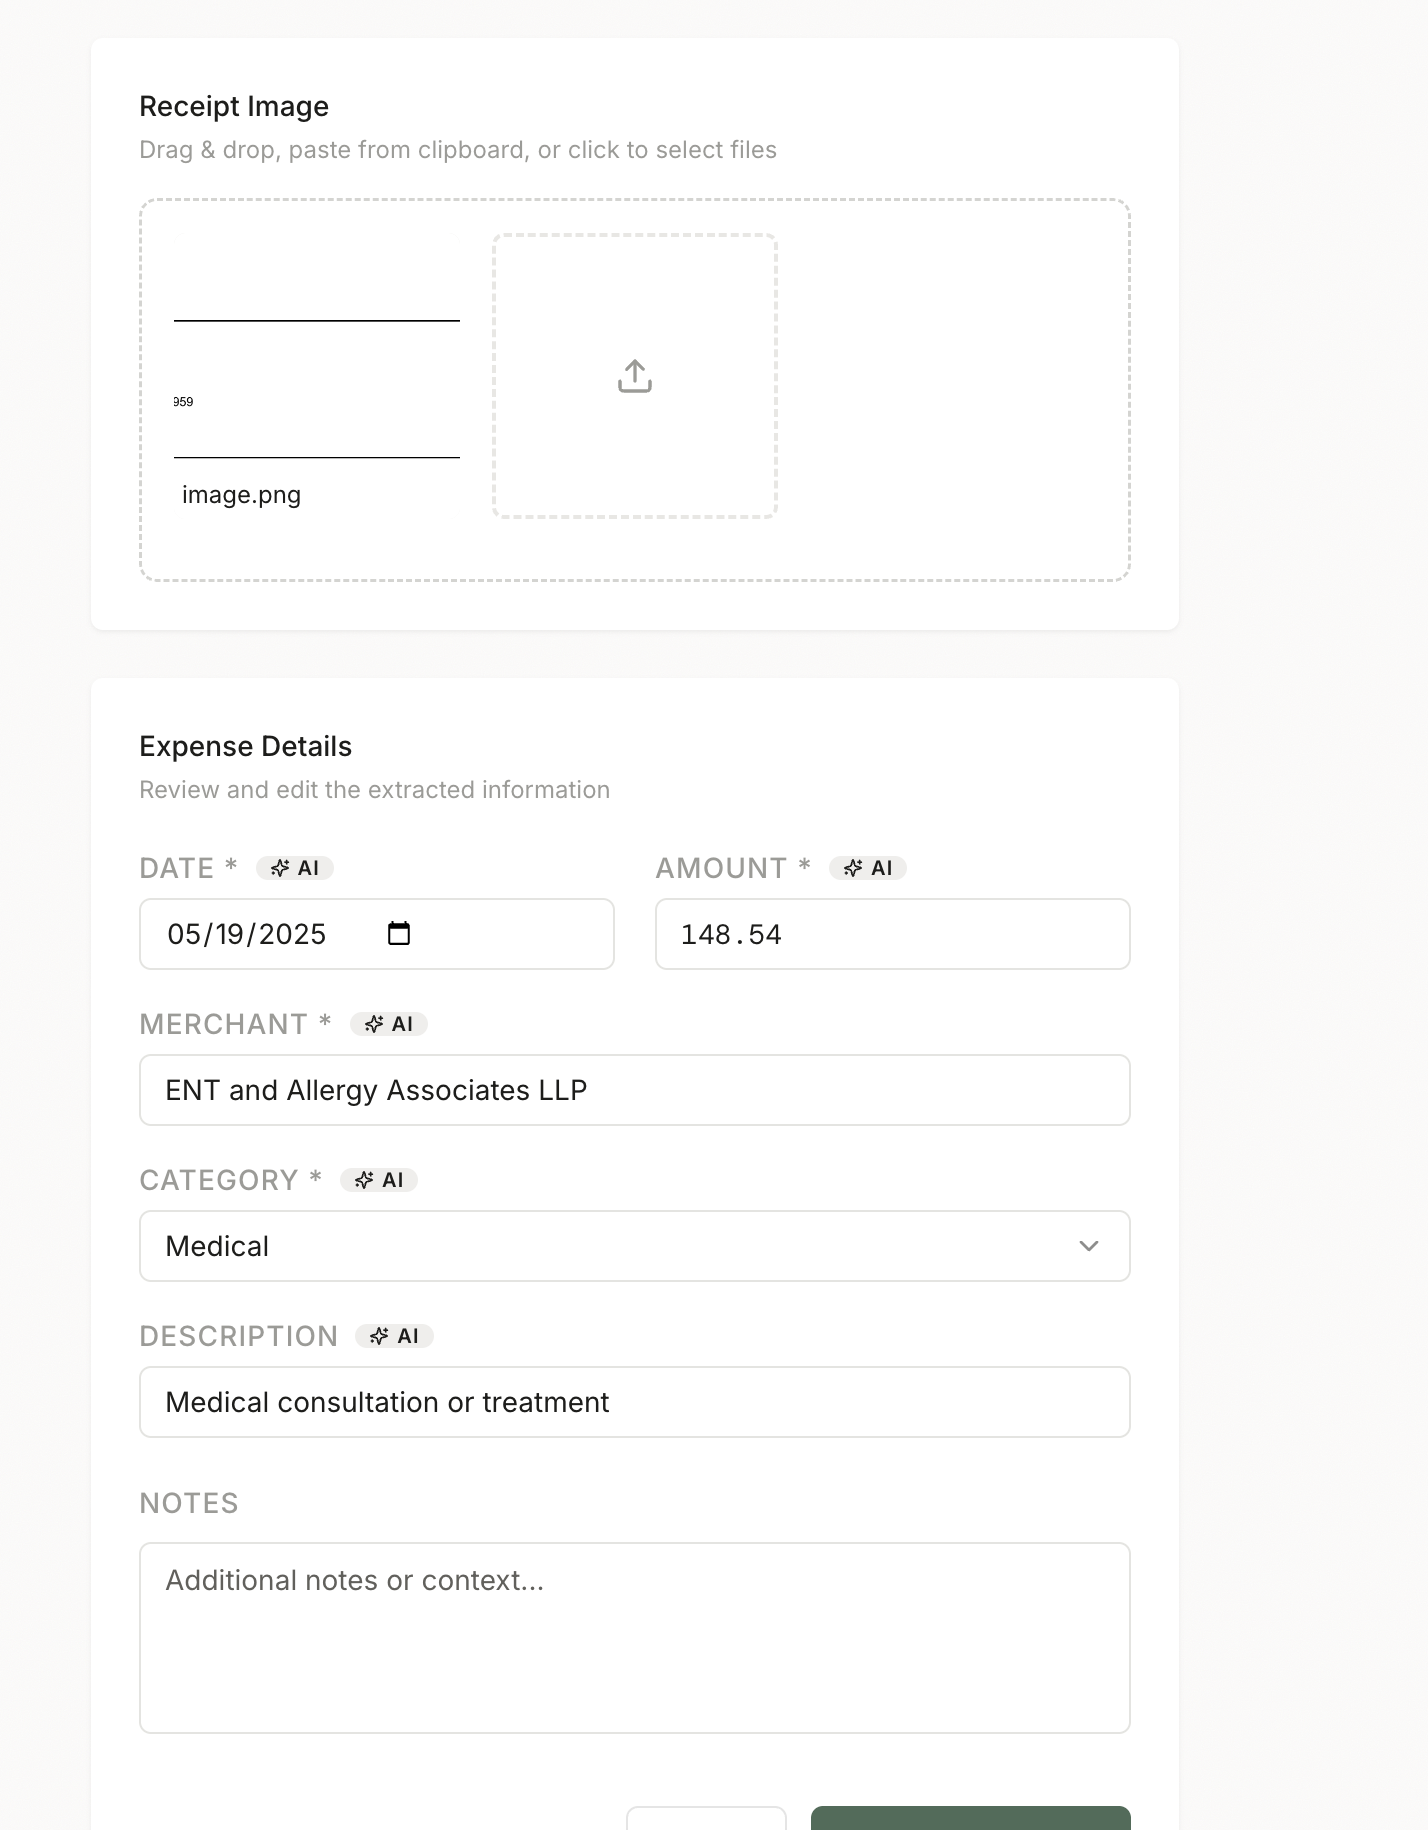Select the day segment of the date
The image size is (1428, 1830).
[x=229, y=934]
